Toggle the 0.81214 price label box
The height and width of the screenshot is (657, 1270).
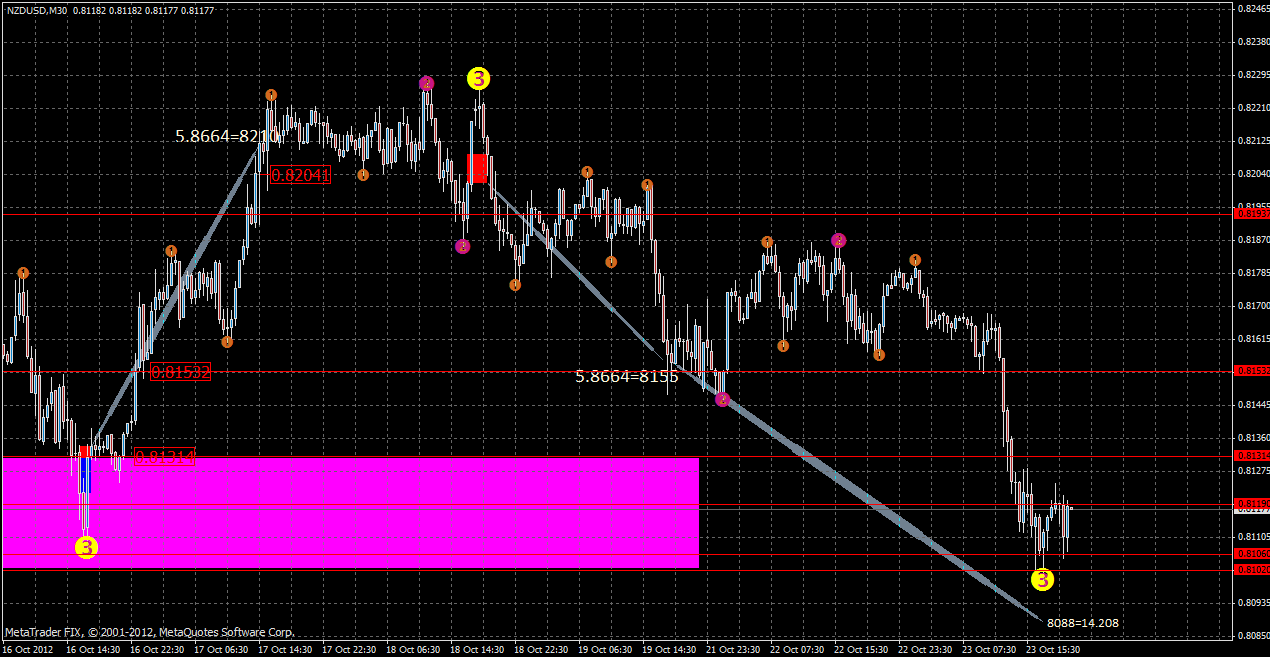click(163, 456)
